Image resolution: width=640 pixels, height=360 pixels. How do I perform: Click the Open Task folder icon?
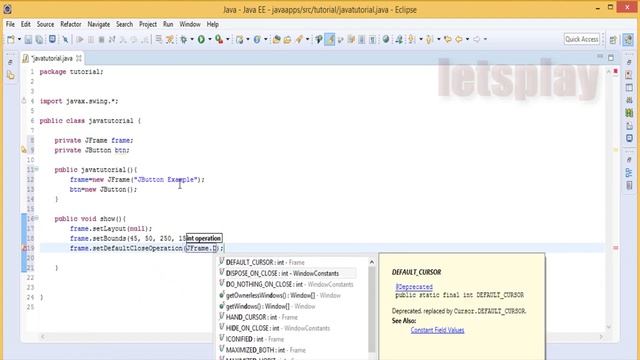[x=287, y=40]
